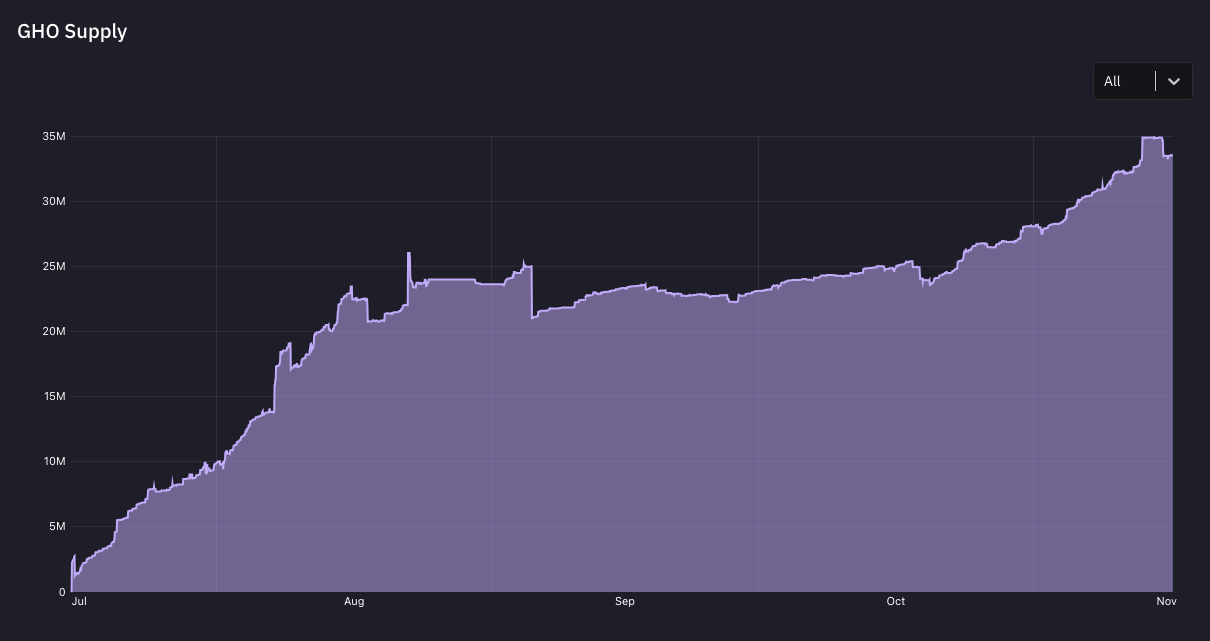Select the 10M y-axis label
The image size is (1210, 641).
tap(54, 461)
